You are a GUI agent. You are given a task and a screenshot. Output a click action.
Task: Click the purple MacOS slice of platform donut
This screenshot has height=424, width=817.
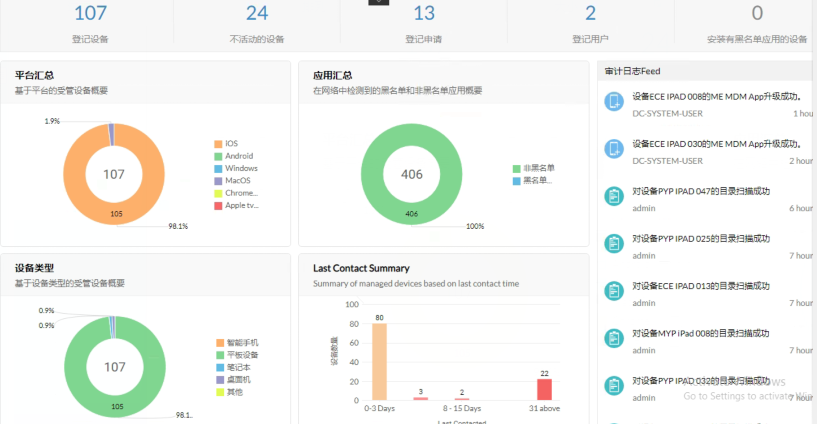click(x=111, y=134)
